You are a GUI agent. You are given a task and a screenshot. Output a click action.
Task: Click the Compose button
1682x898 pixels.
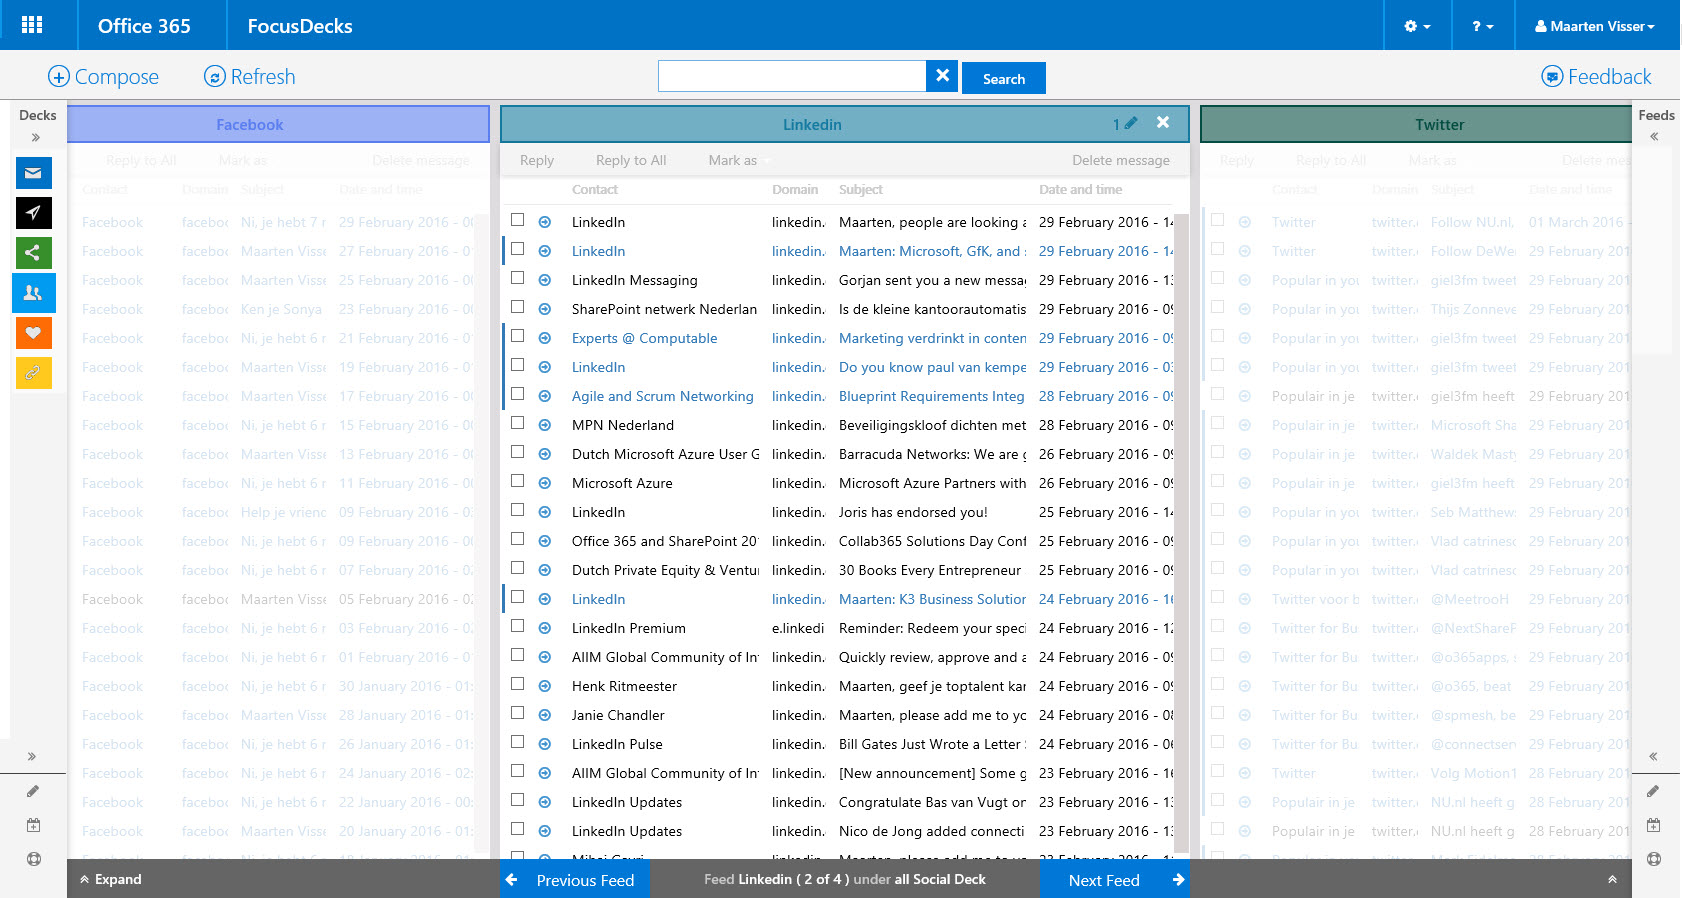pyautogui.click(x=104, y=77)
